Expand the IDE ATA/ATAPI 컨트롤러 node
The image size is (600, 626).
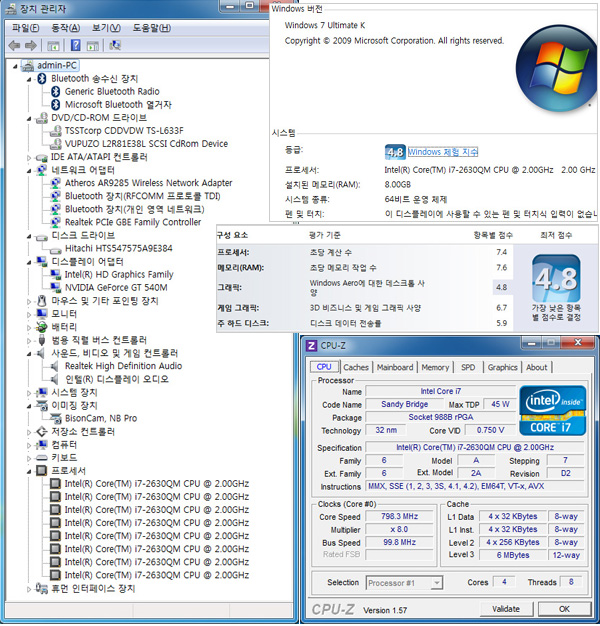pos(29,158)
